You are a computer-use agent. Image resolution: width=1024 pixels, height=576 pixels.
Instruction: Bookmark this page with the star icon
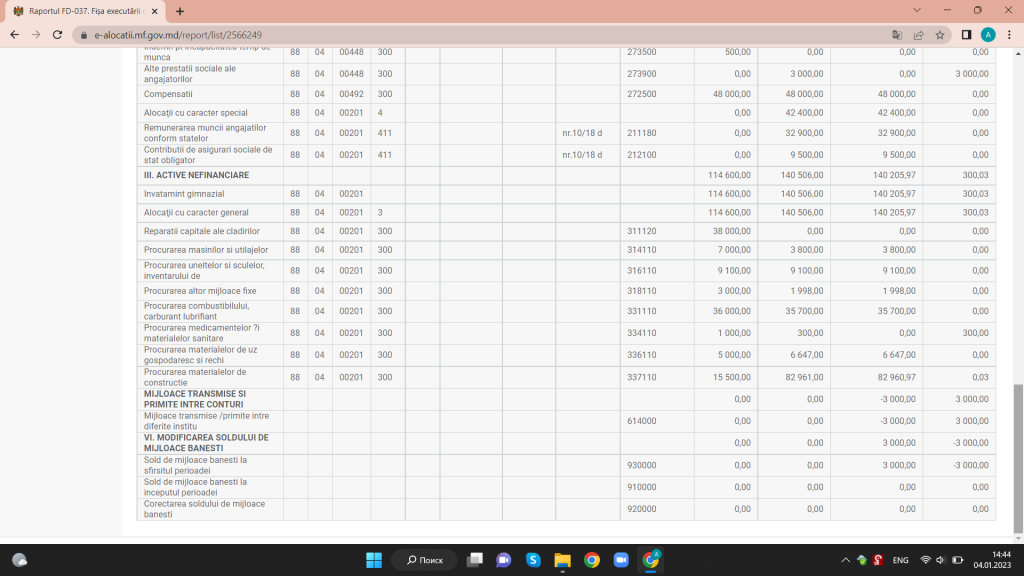(x=940, y=35)
